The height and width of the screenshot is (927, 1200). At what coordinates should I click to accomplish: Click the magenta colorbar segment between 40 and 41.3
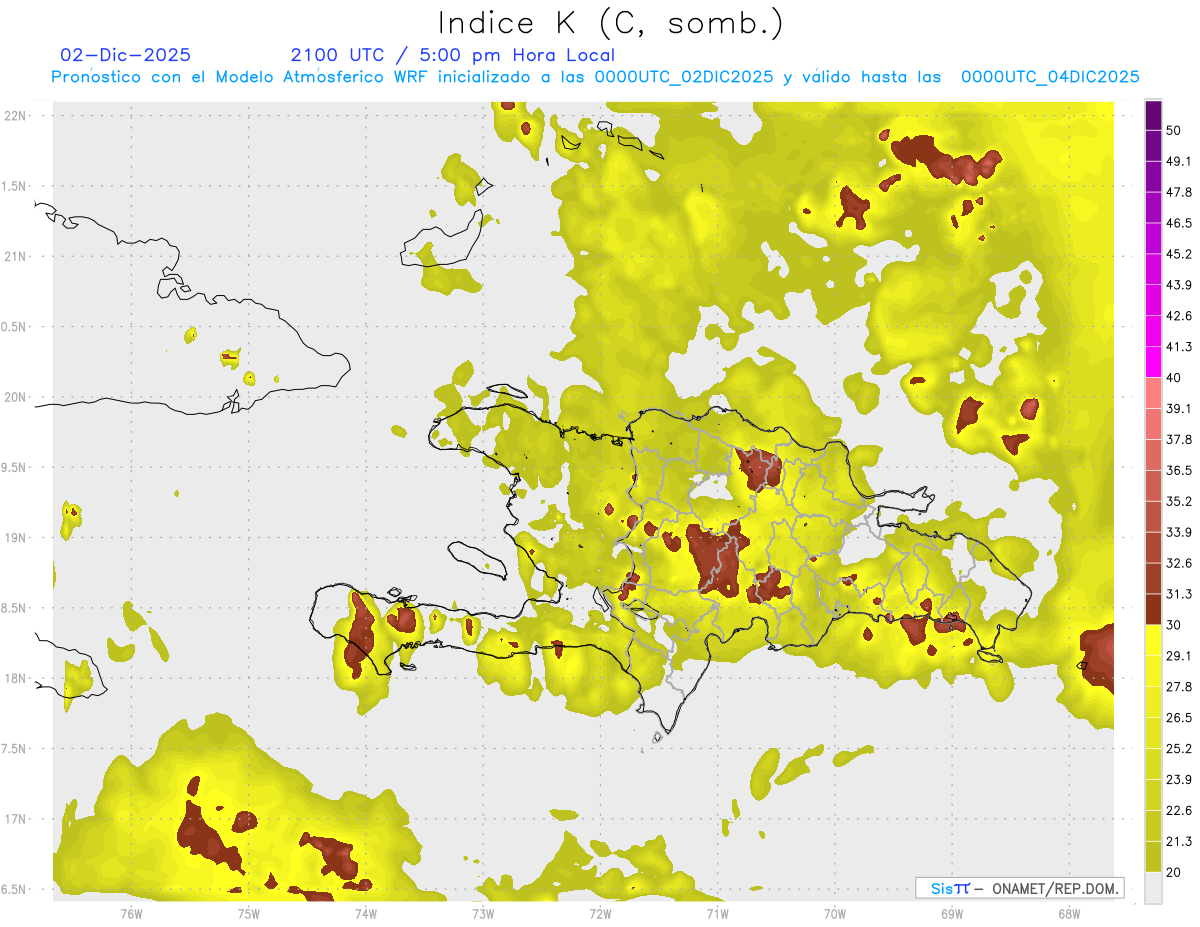click(1153, 362)
